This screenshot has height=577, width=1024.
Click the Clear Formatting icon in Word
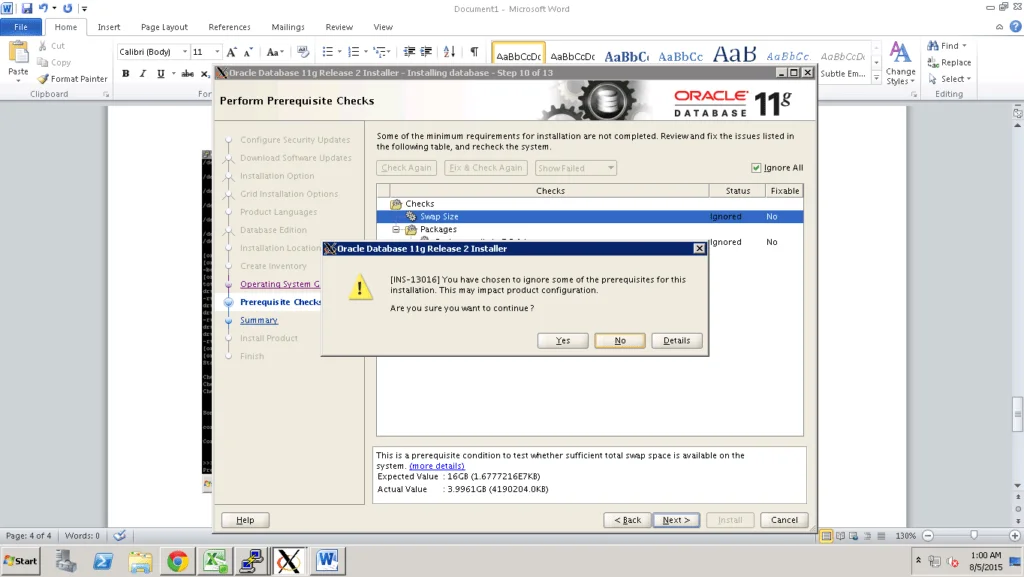coord(302,52)
